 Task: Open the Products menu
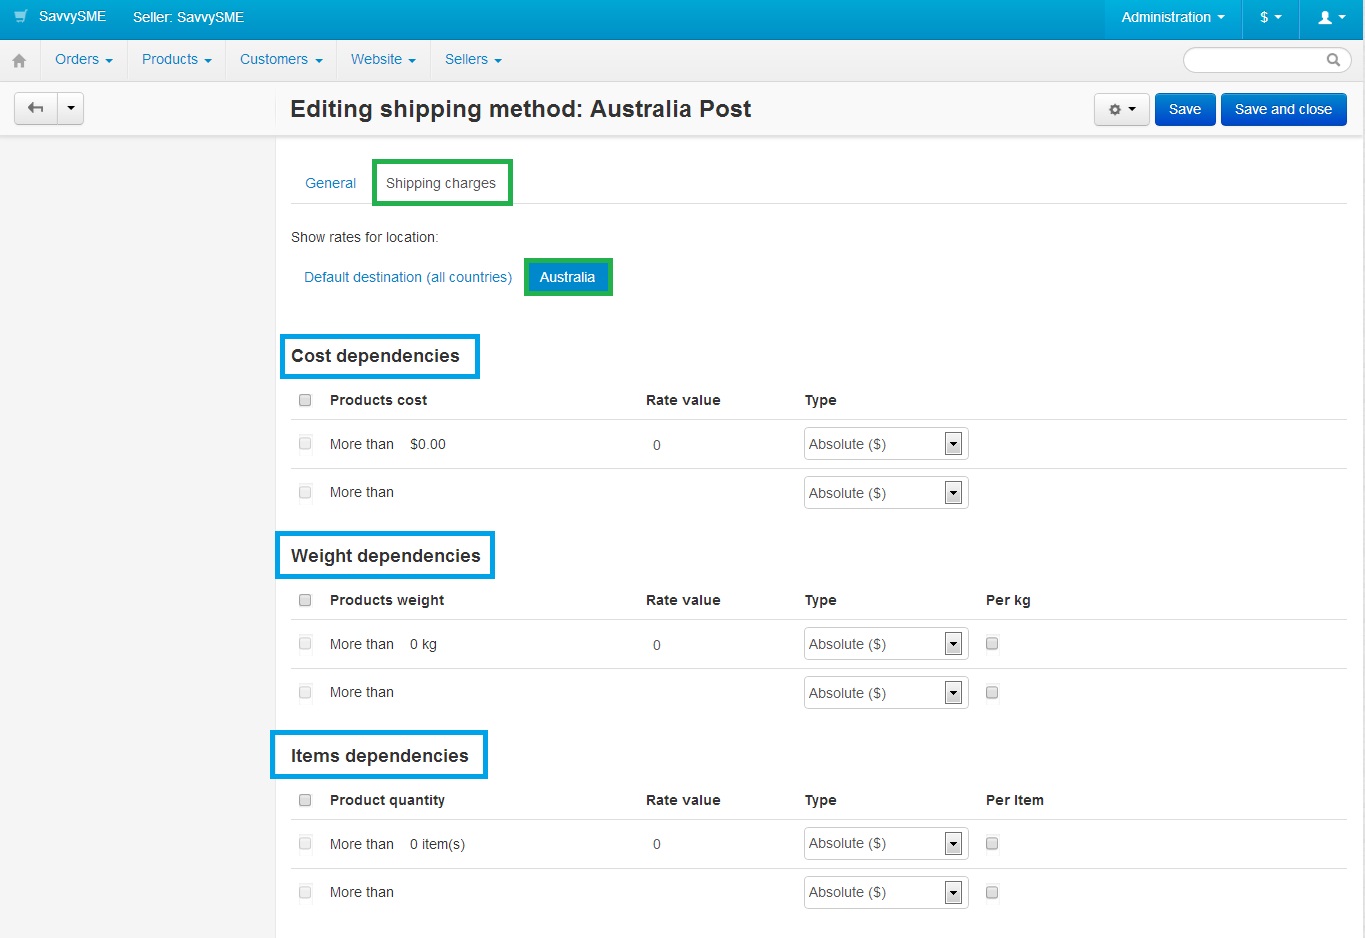(177, 60)
